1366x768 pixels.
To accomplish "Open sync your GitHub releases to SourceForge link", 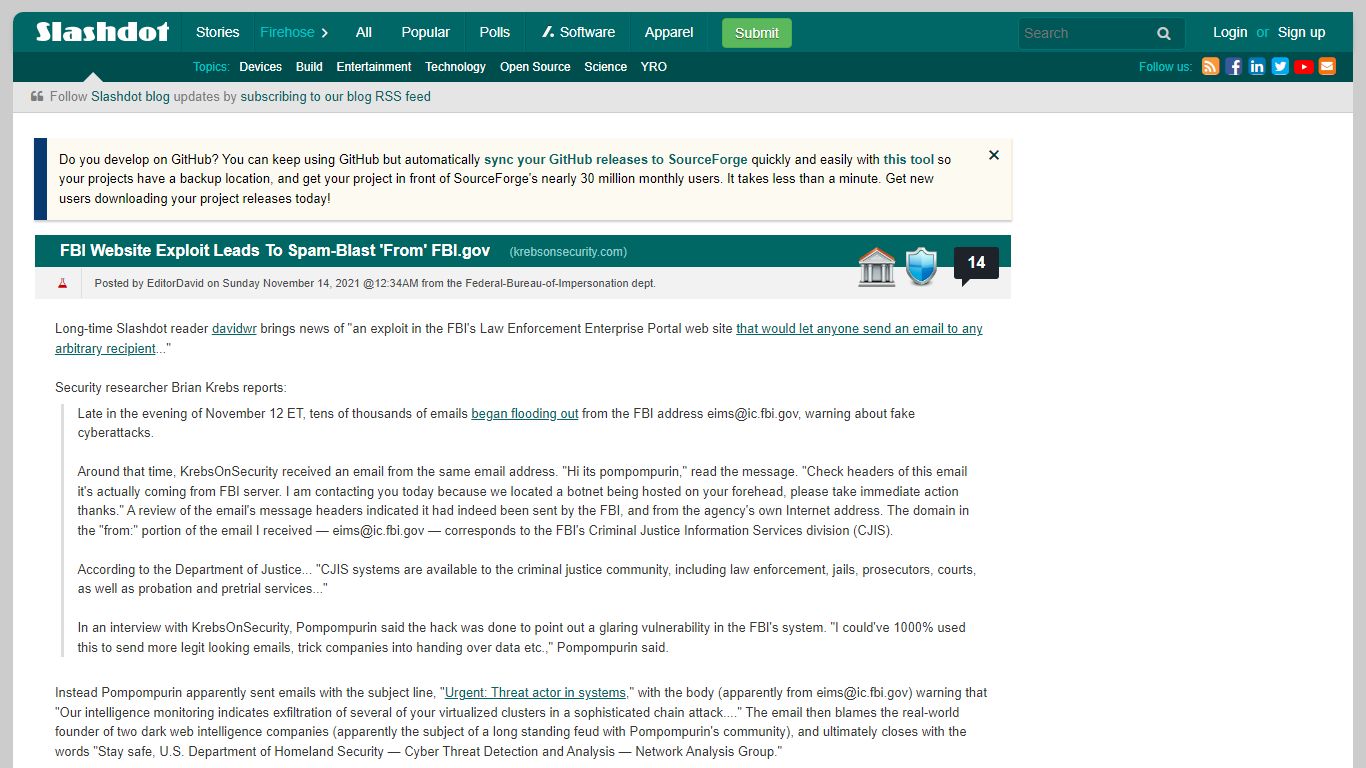I will [616, 159].
